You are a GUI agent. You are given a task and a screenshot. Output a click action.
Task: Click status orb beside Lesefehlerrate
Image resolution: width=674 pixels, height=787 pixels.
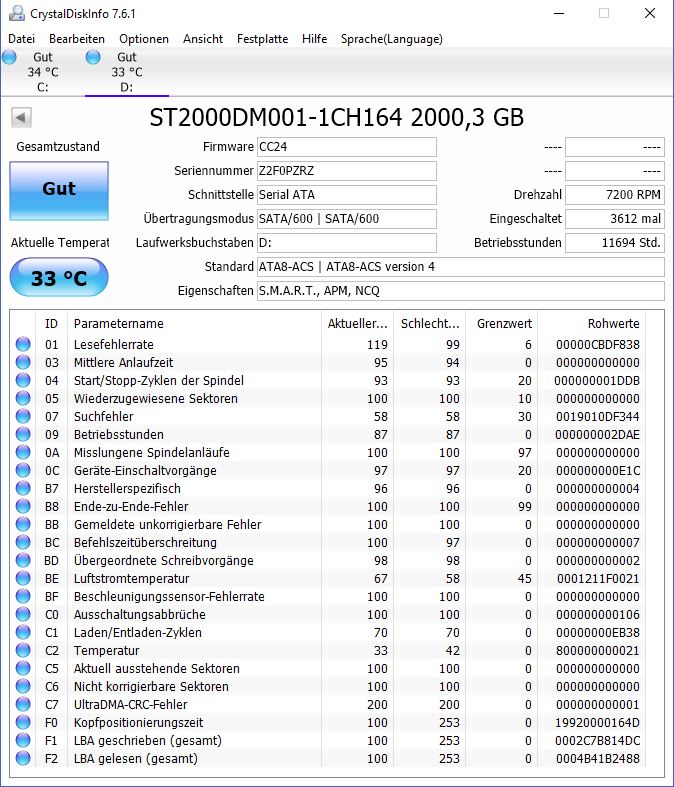pyautogui.click(x=23, y=344)
